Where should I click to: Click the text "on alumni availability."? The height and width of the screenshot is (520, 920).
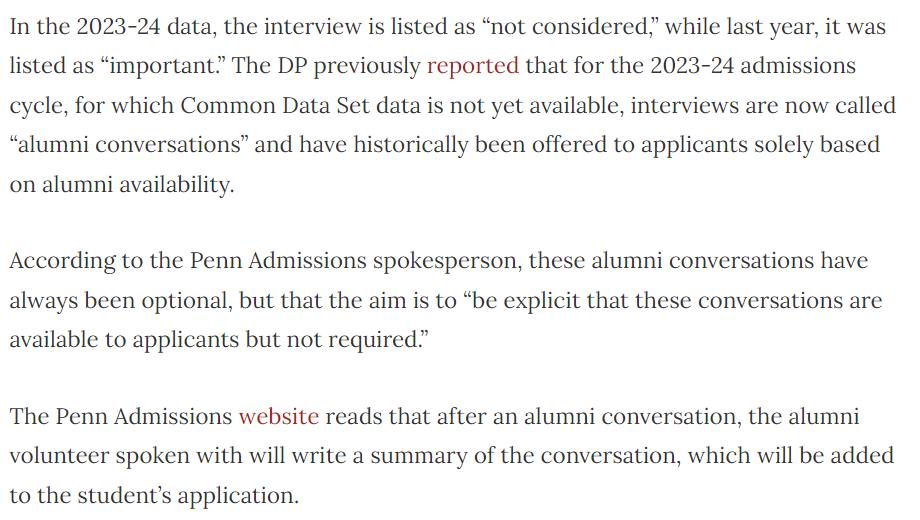(122, 184)
